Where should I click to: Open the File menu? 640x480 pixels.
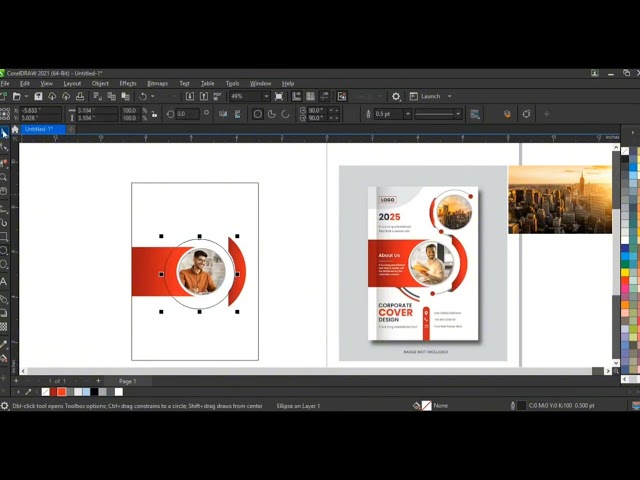pos(5,83)
